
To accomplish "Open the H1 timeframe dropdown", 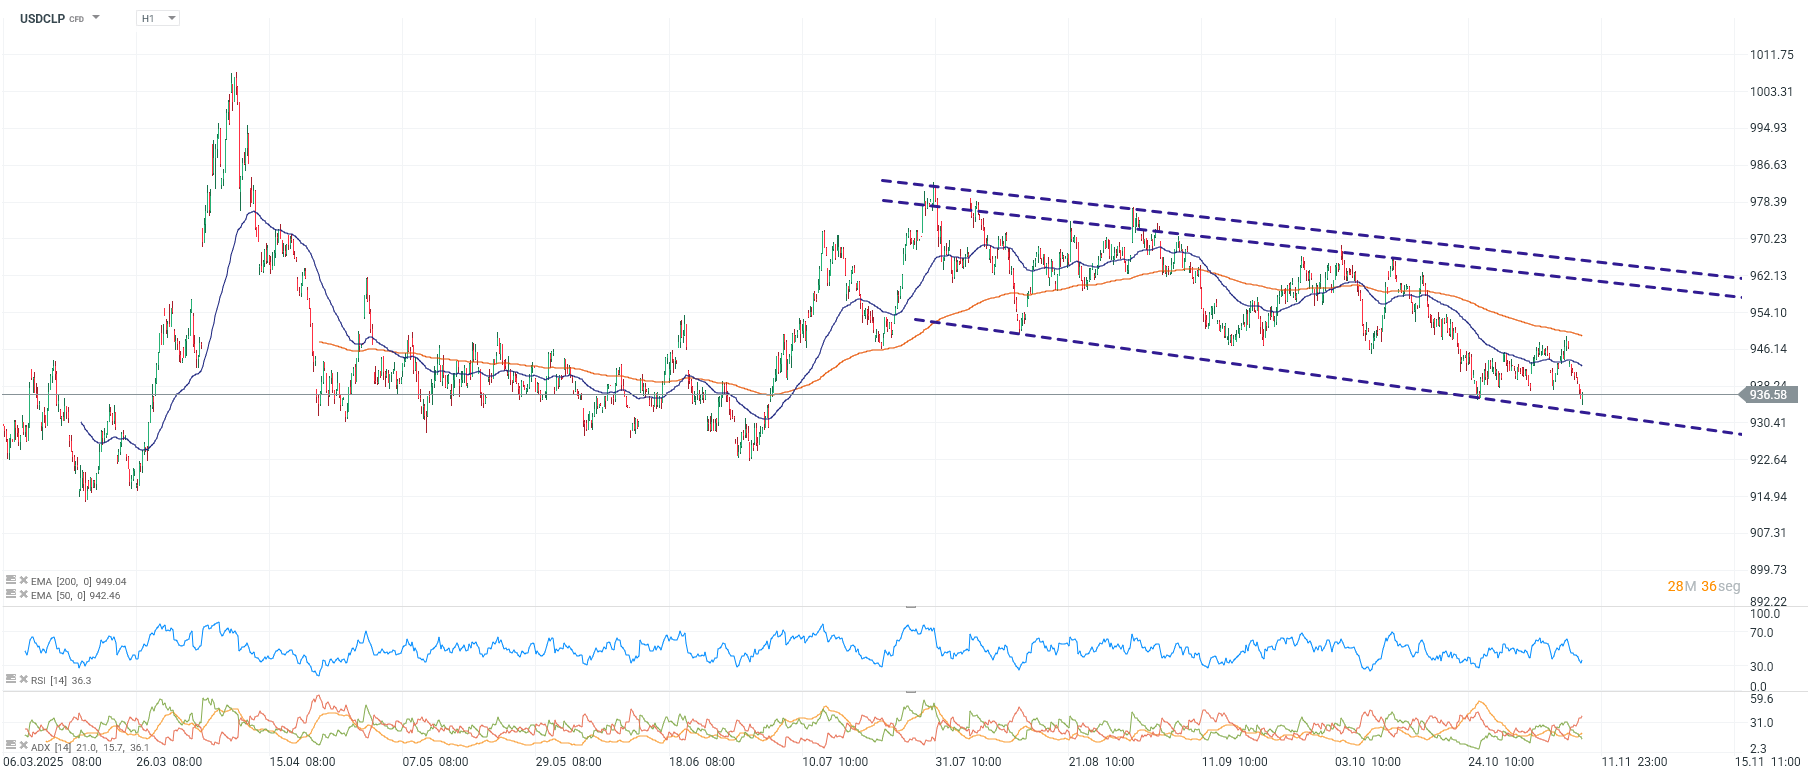I will [x=158, y=18].
